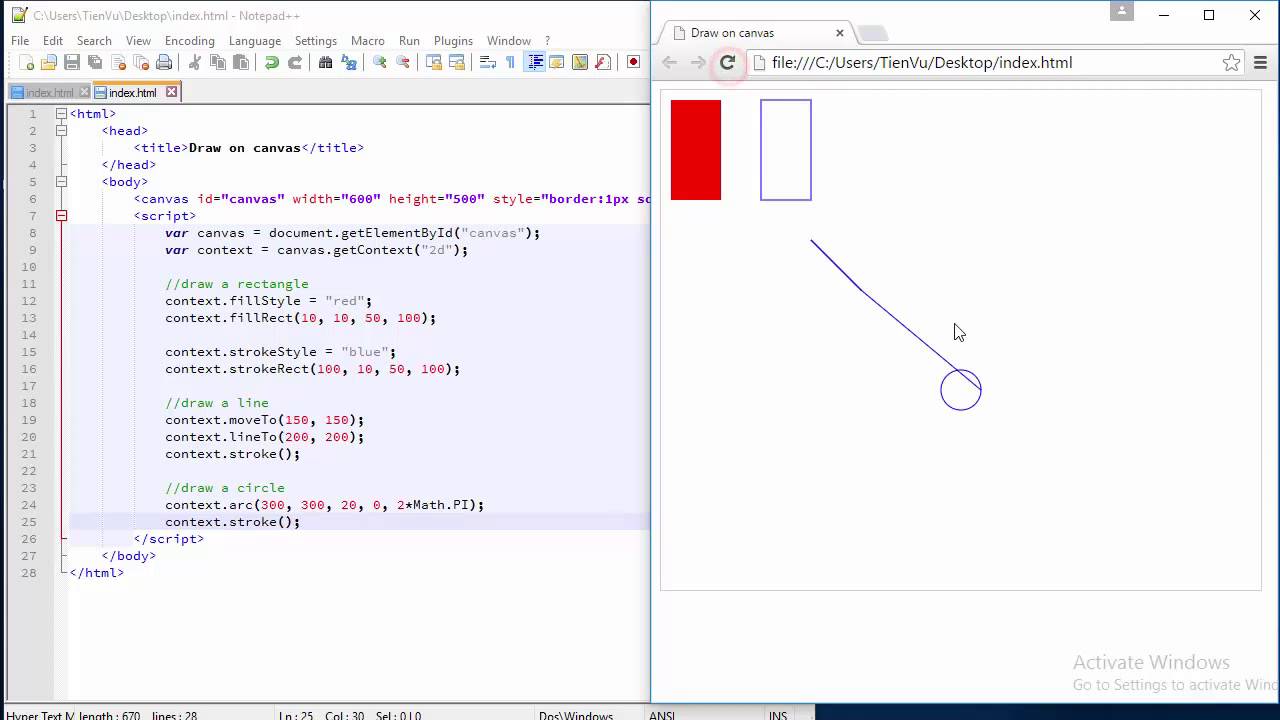The width and height of the screenshot is (1280, 720).
Task: Open the Language menu
Action: point(255,41)
